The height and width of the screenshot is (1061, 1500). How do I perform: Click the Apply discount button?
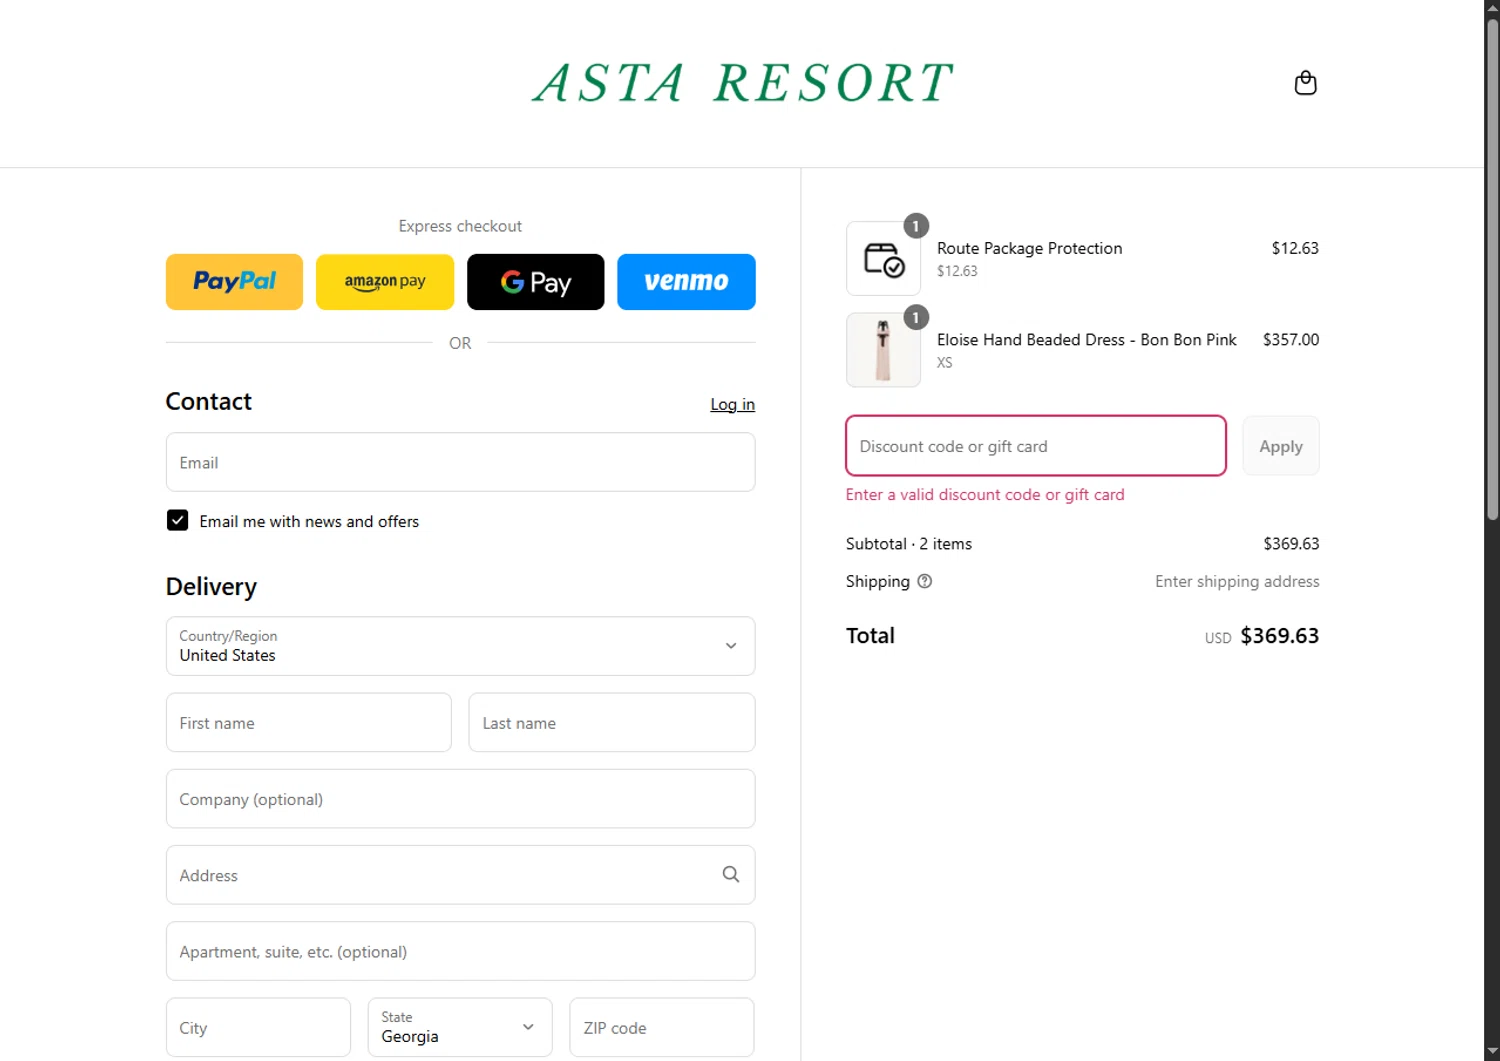point(1281,446)
